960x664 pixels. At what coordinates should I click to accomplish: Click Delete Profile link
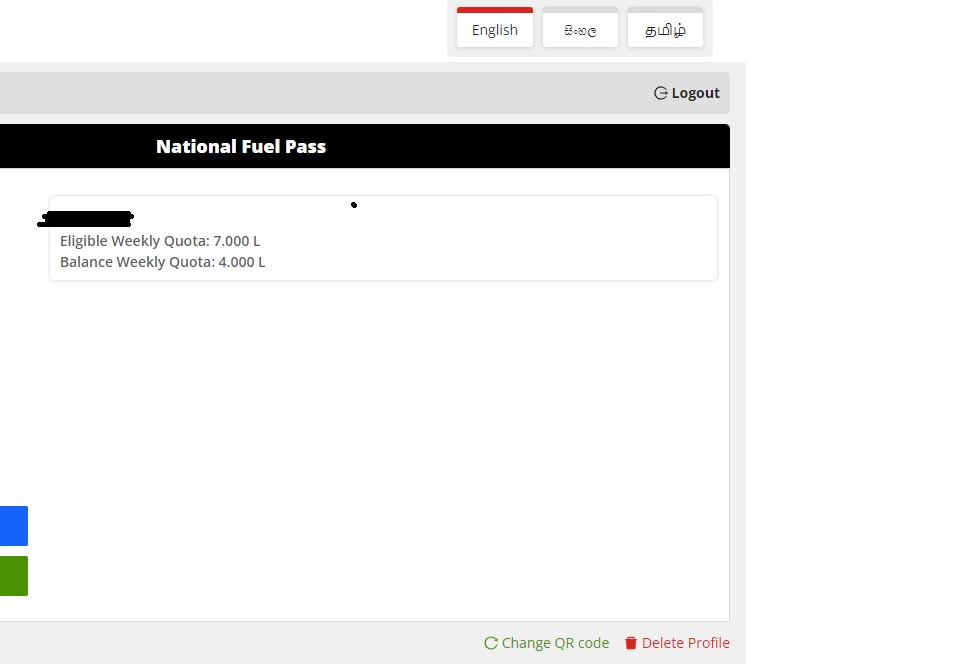(x=677, y=643)
